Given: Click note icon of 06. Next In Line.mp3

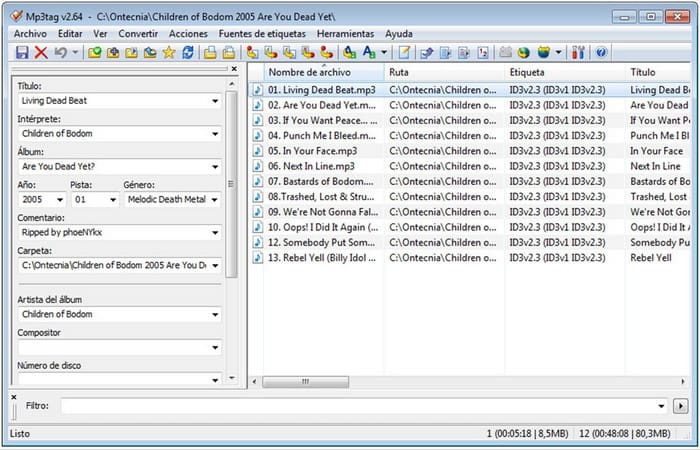Looking at the screenshot, I should 258,166.
